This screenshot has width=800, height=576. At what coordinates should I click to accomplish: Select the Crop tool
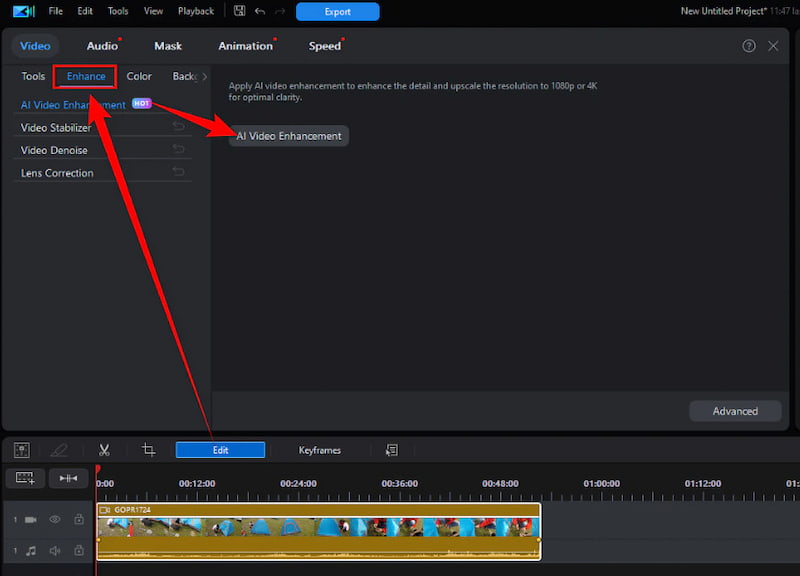click(x=147, y=450)
